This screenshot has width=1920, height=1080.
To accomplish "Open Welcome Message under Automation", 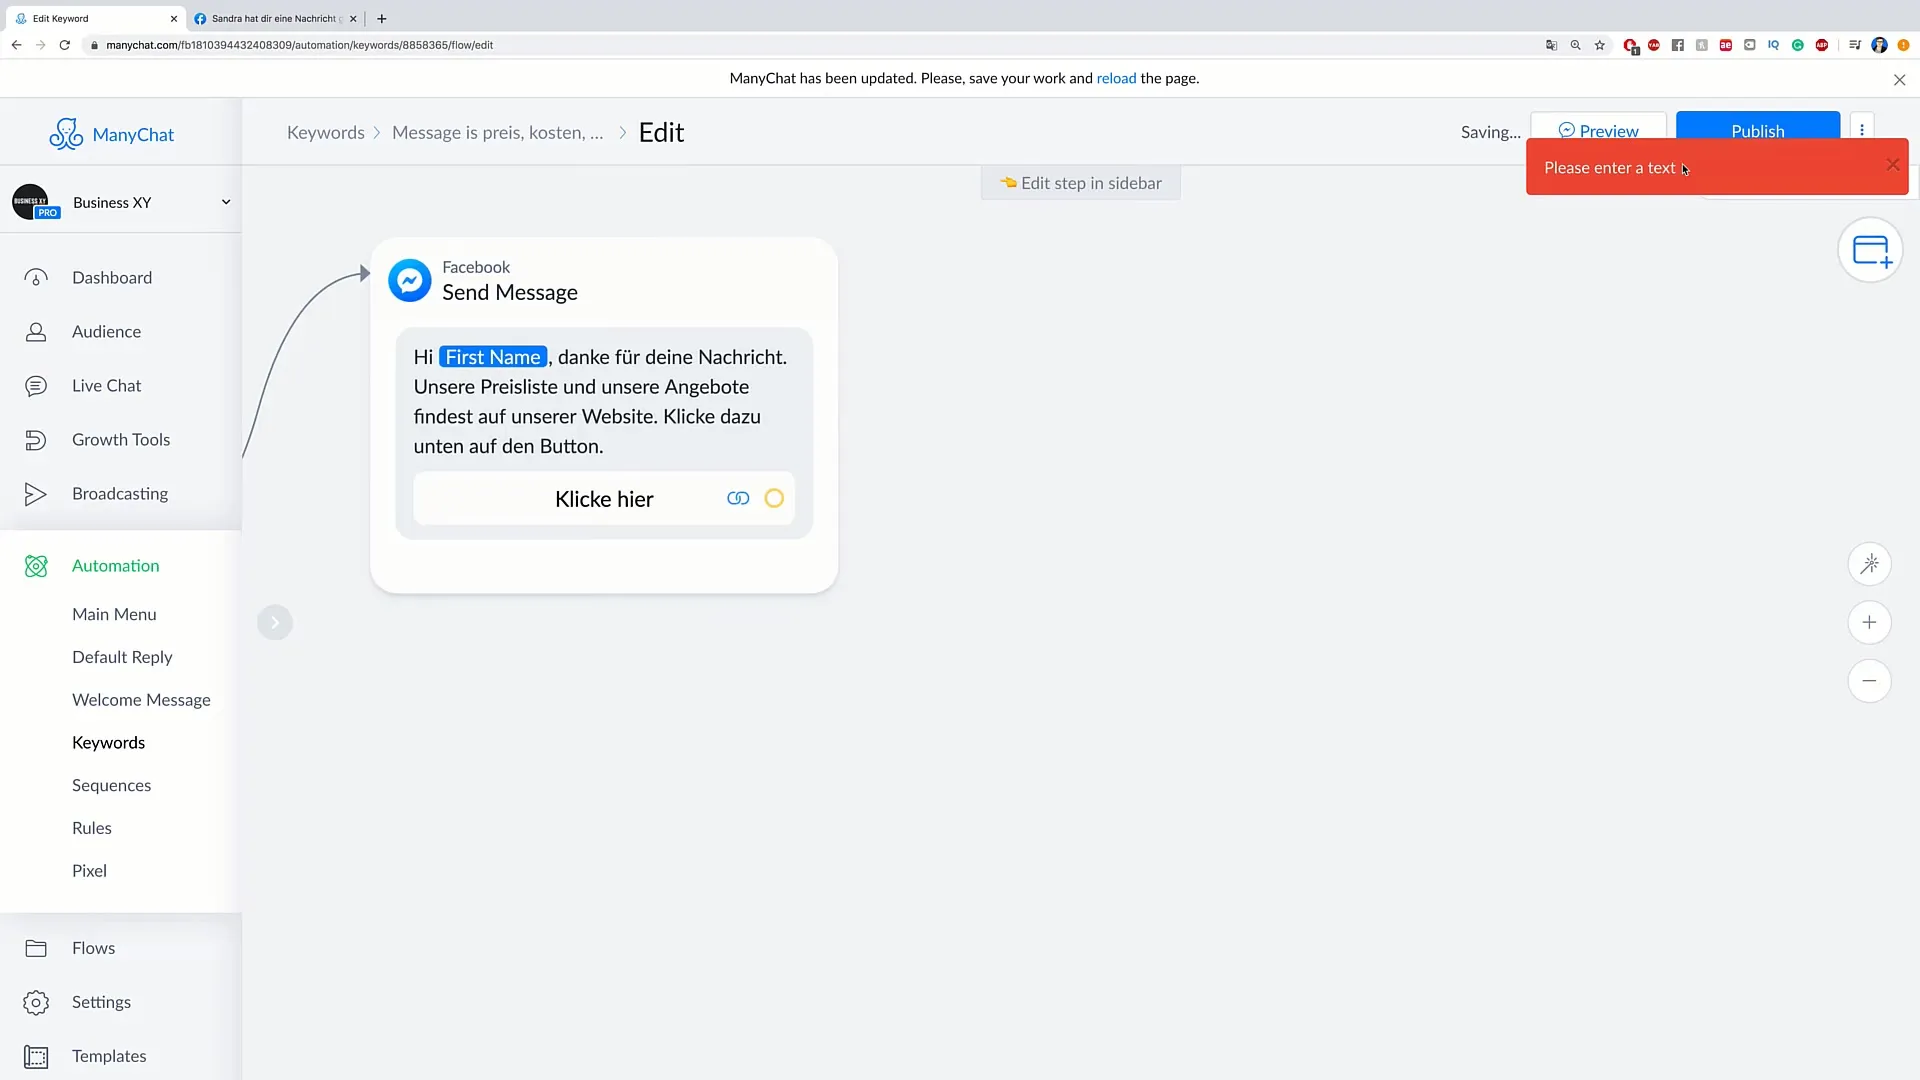I will click(141, 700).
